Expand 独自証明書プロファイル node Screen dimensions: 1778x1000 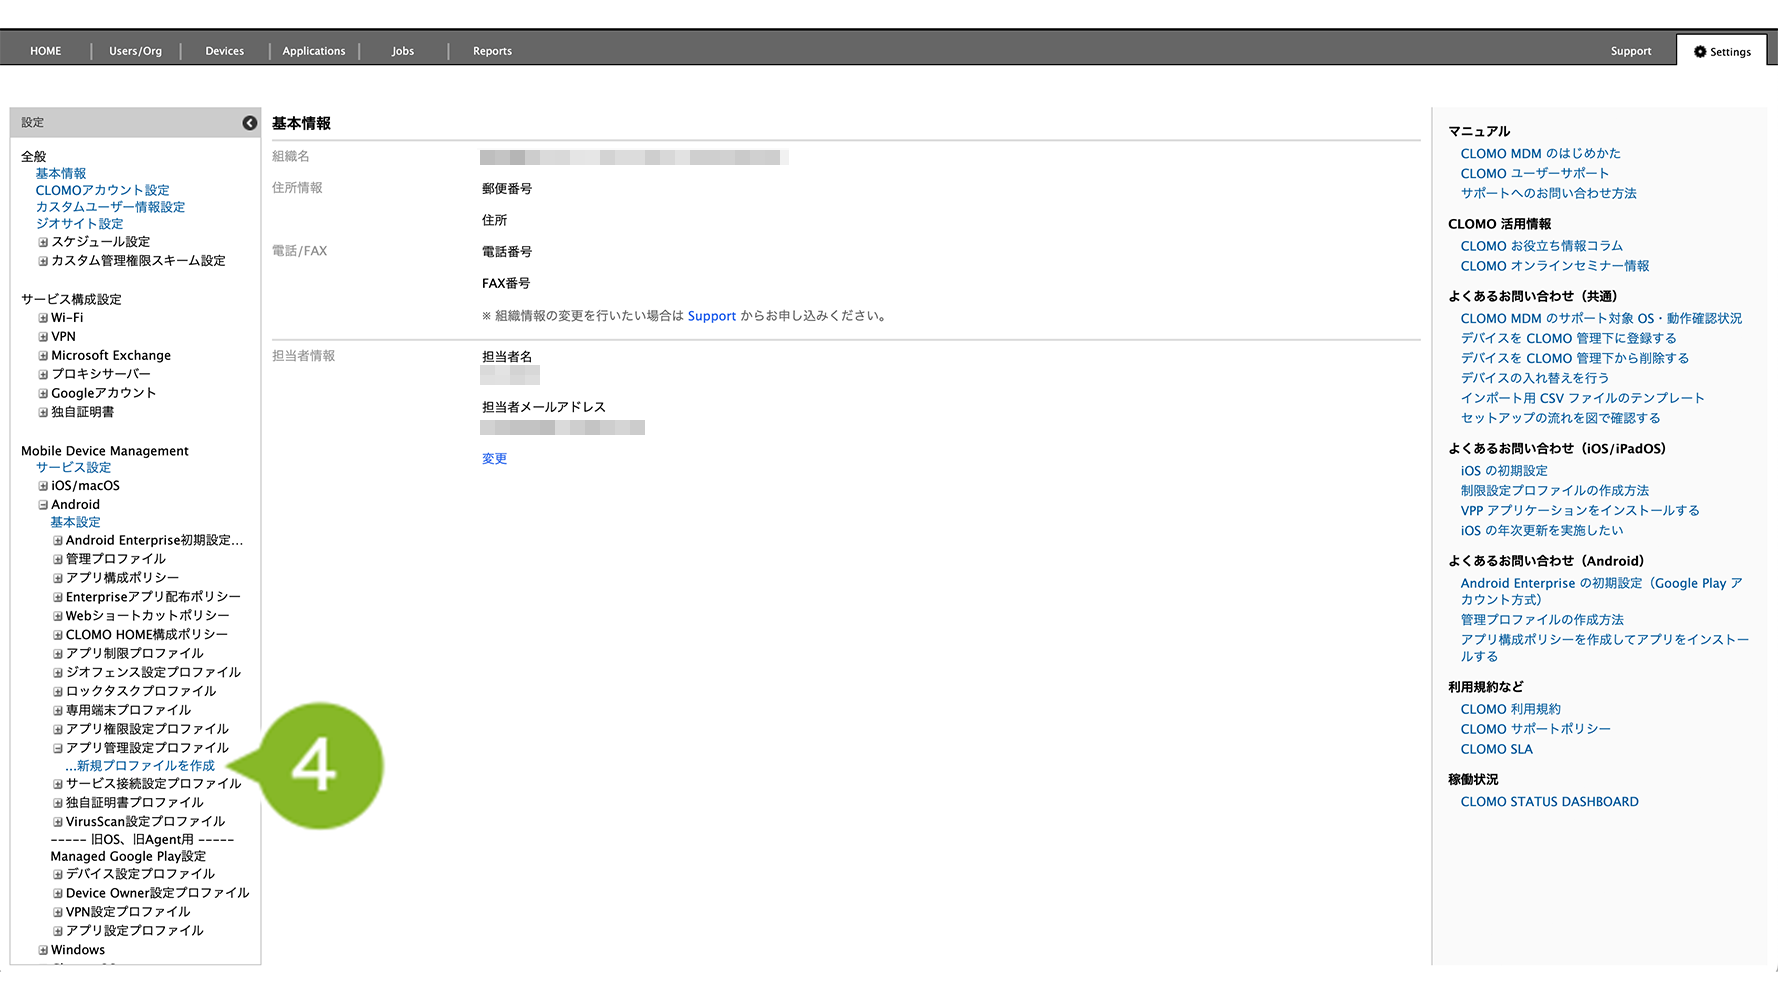pyautogui.click(x=58, y=803)
